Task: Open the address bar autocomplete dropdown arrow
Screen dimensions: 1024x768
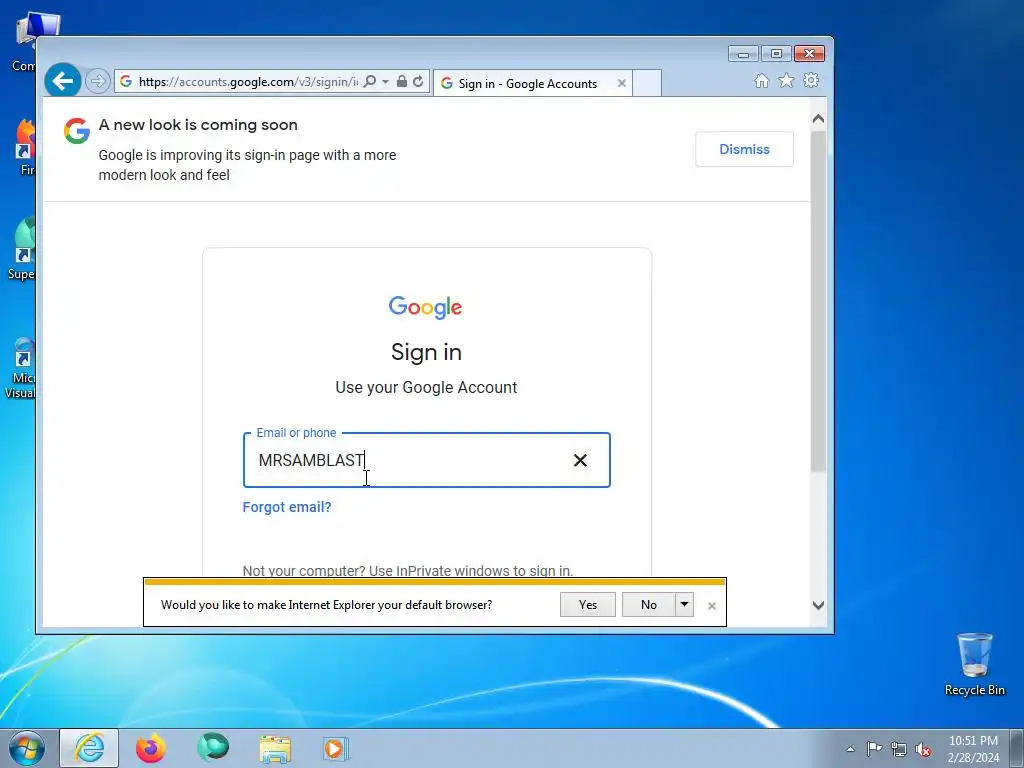Action: coord(385,81)
